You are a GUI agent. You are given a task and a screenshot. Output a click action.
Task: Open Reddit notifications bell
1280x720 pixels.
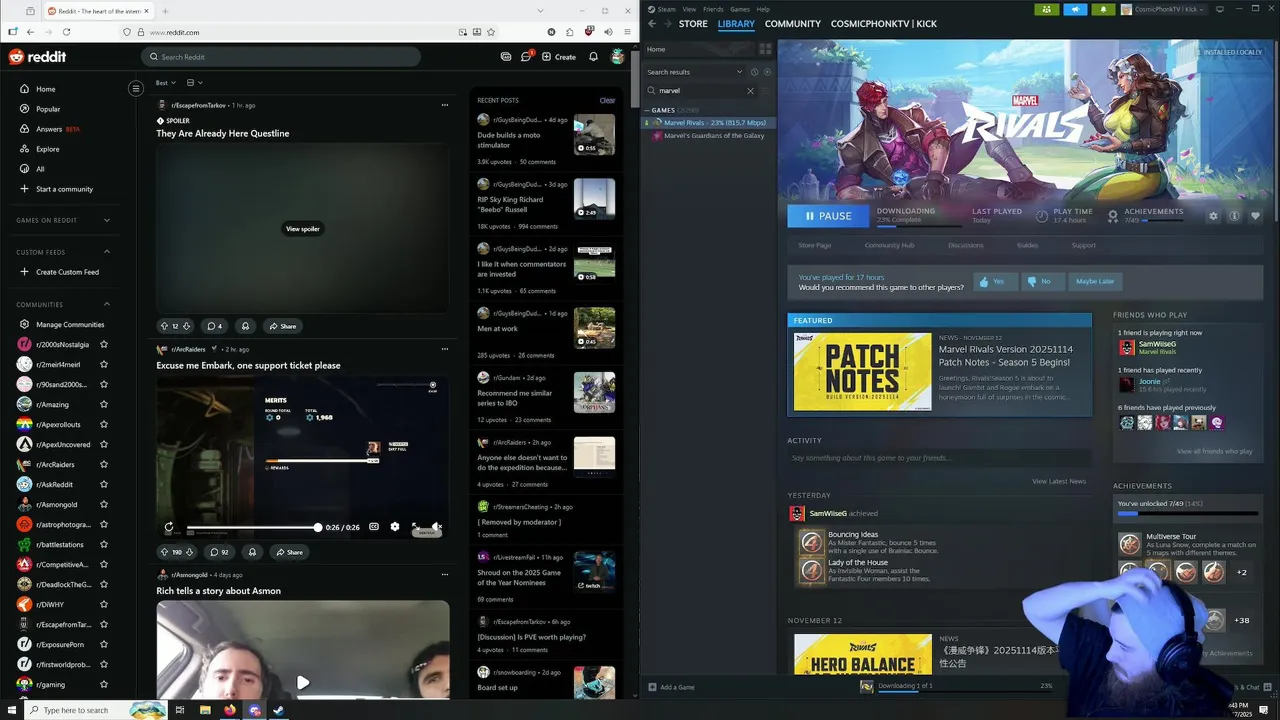coord(593,57)
